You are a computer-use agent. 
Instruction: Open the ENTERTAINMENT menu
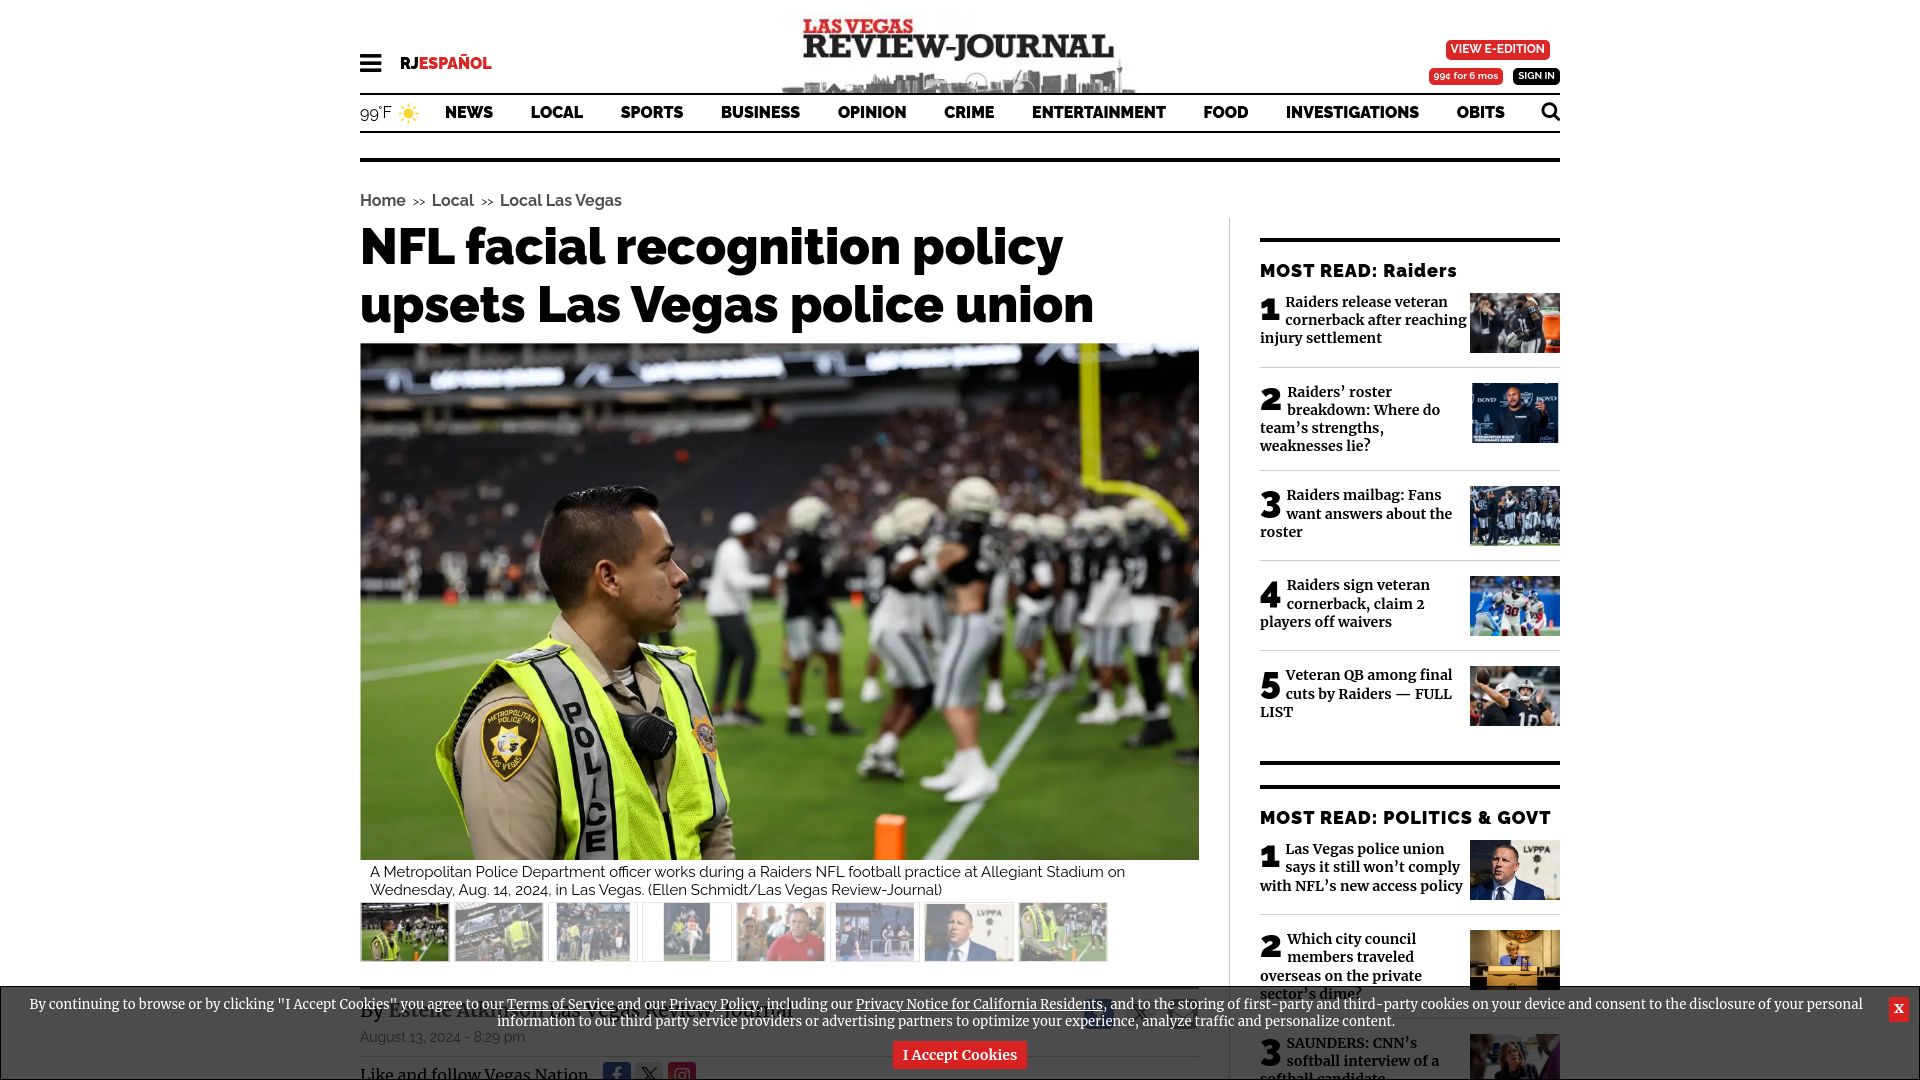click(1099, 112)
